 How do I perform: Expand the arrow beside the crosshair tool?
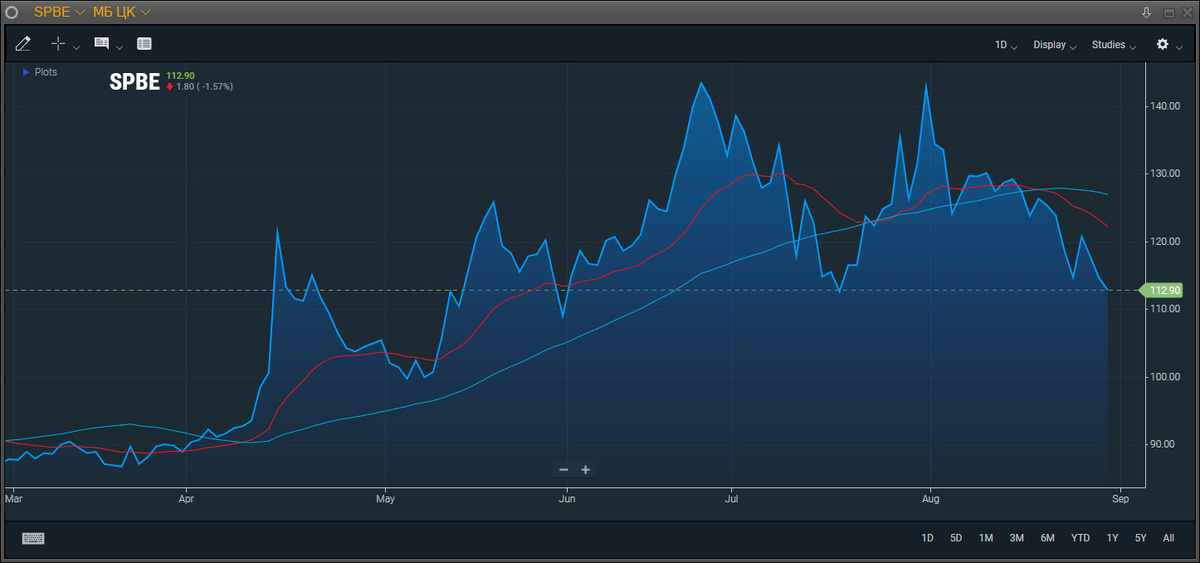[77, 47]
